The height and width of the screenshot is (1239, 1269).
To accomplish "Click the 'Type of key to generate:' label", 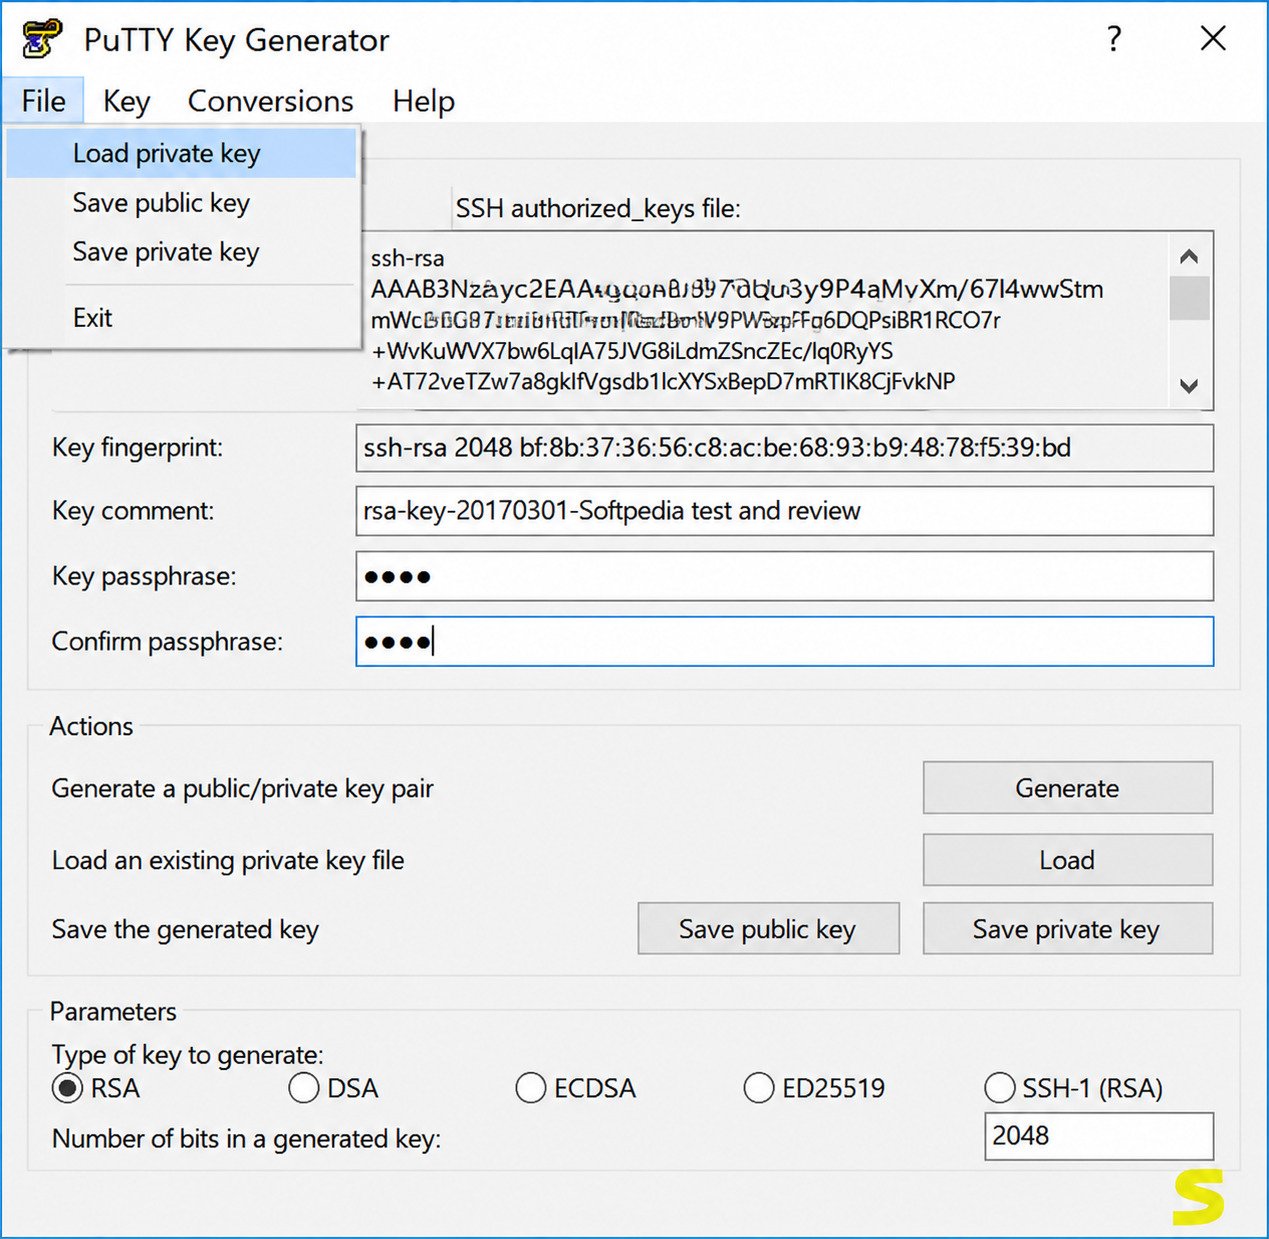I will pyautogui.click(x=188, y=1055).
